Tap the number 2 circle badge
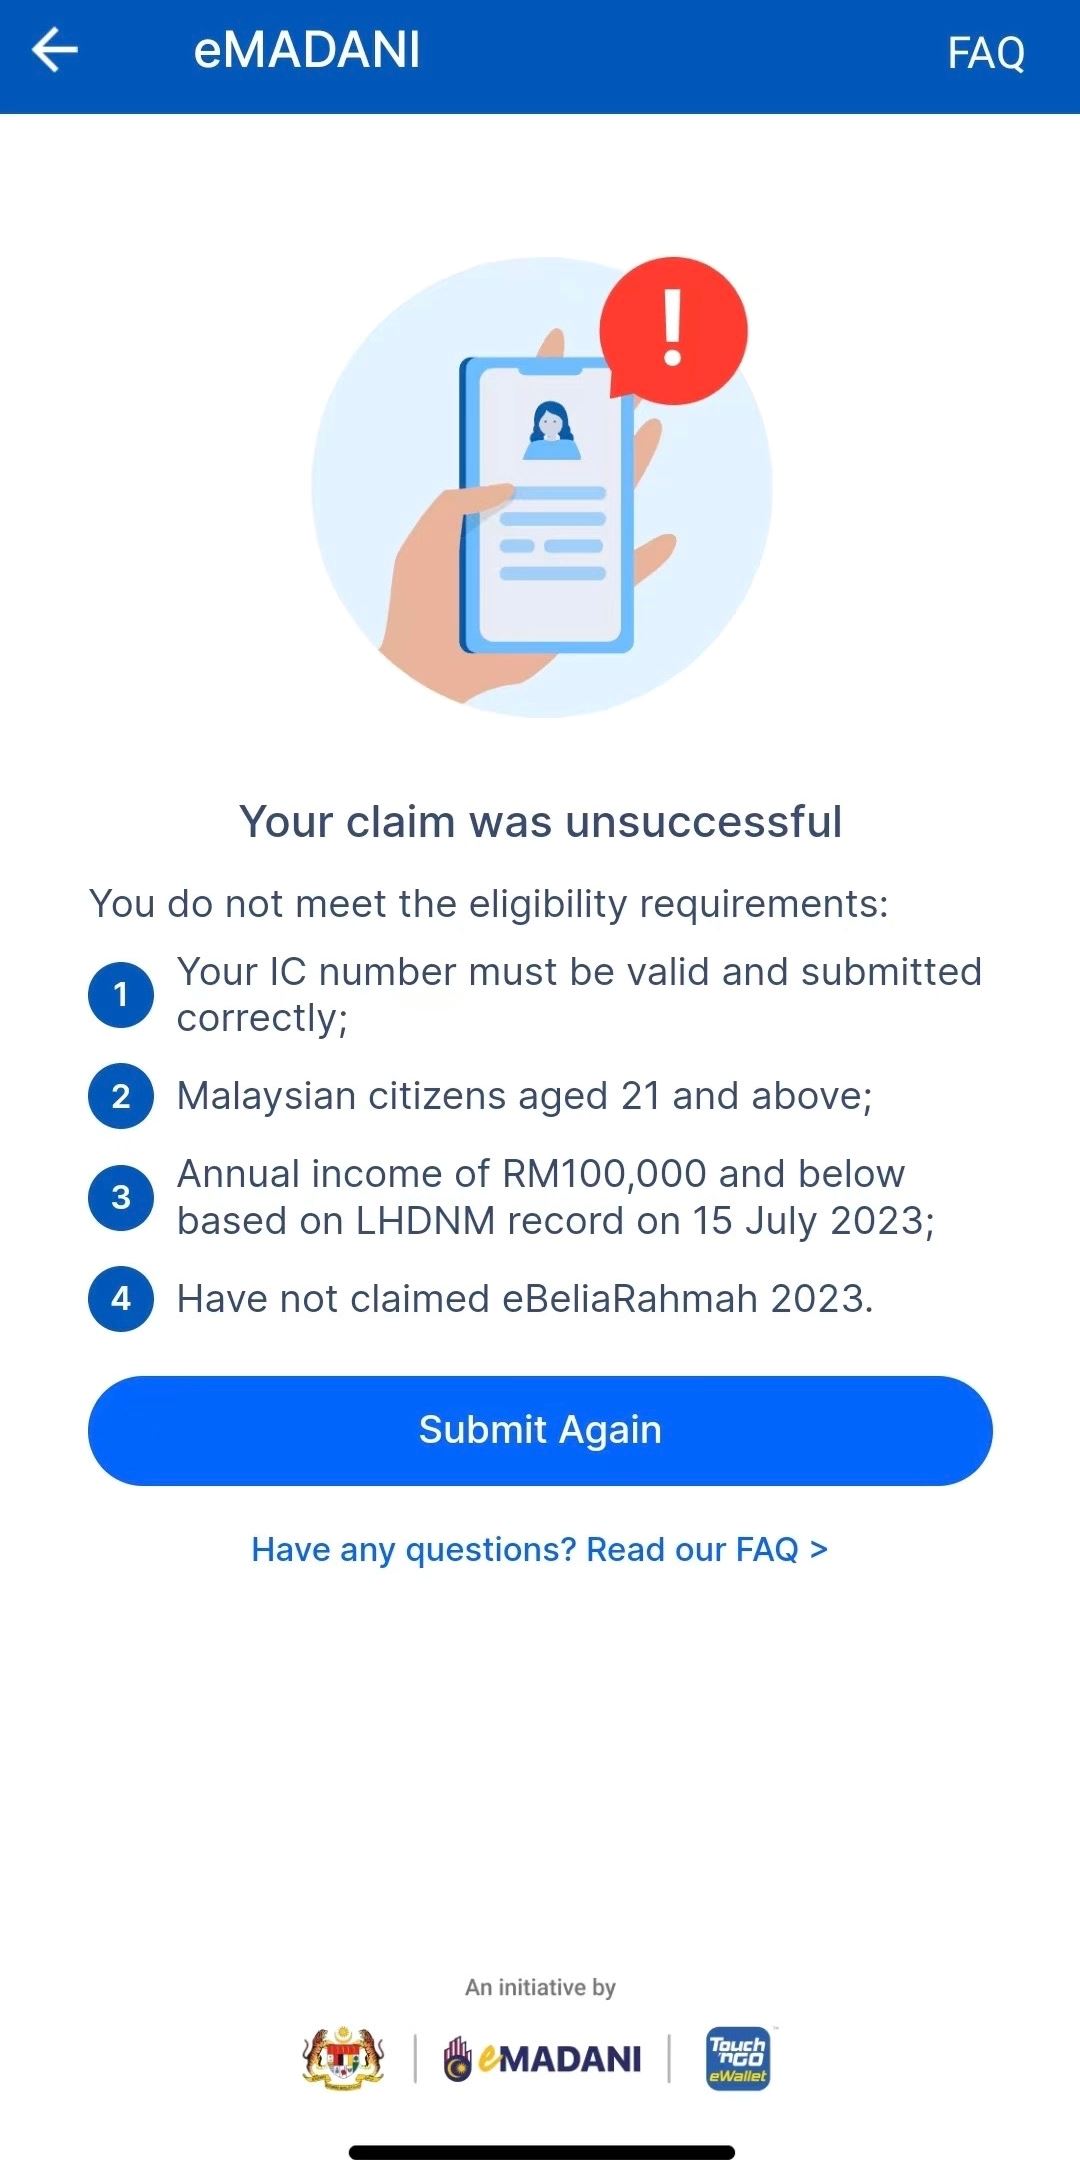This screenshot has width=1080, height=2160. (x=121, y=1096)
